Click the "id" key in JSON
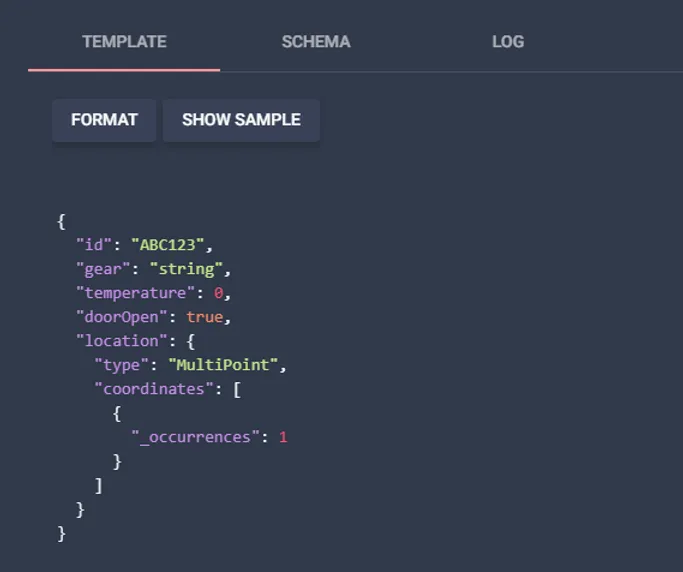 94,245
